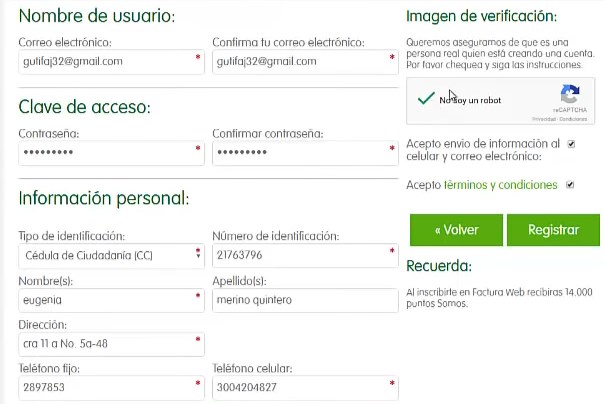Open the Tipo de identificación dropdown
This screenshot has width=604, height=404.
111,255
